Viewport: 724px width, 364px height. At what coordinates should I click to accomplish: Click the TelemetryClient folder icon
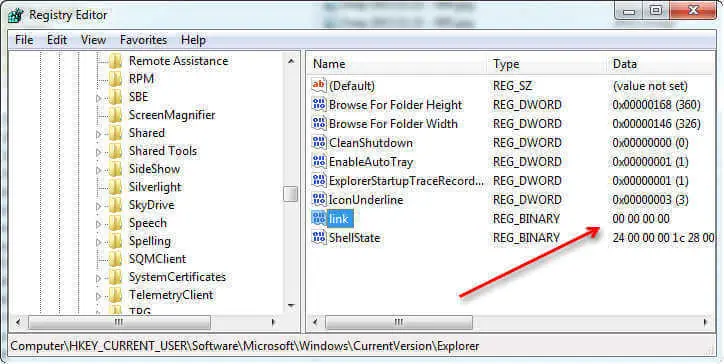pyautogui.click(x=115, y=295)
